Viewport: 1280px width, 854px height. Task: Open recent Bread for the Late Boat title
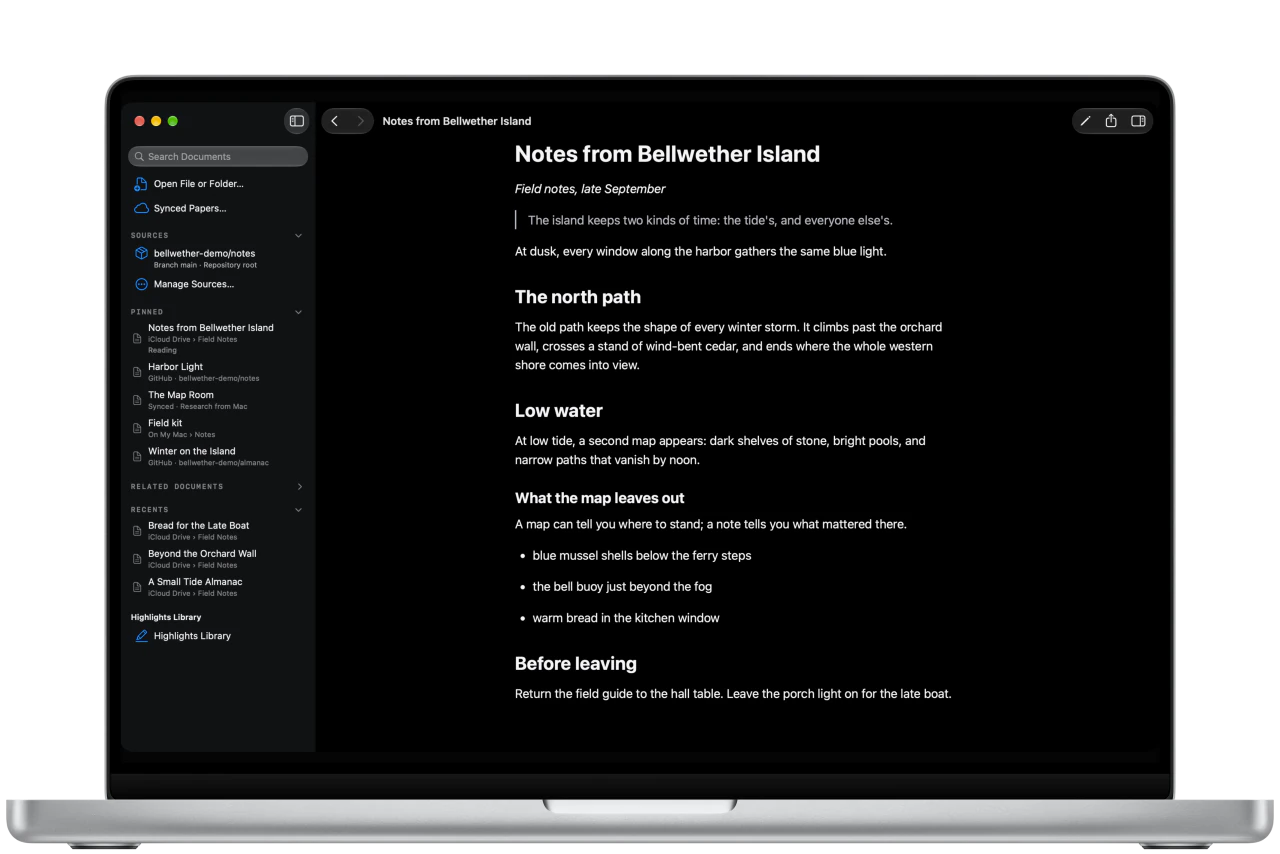199,525
